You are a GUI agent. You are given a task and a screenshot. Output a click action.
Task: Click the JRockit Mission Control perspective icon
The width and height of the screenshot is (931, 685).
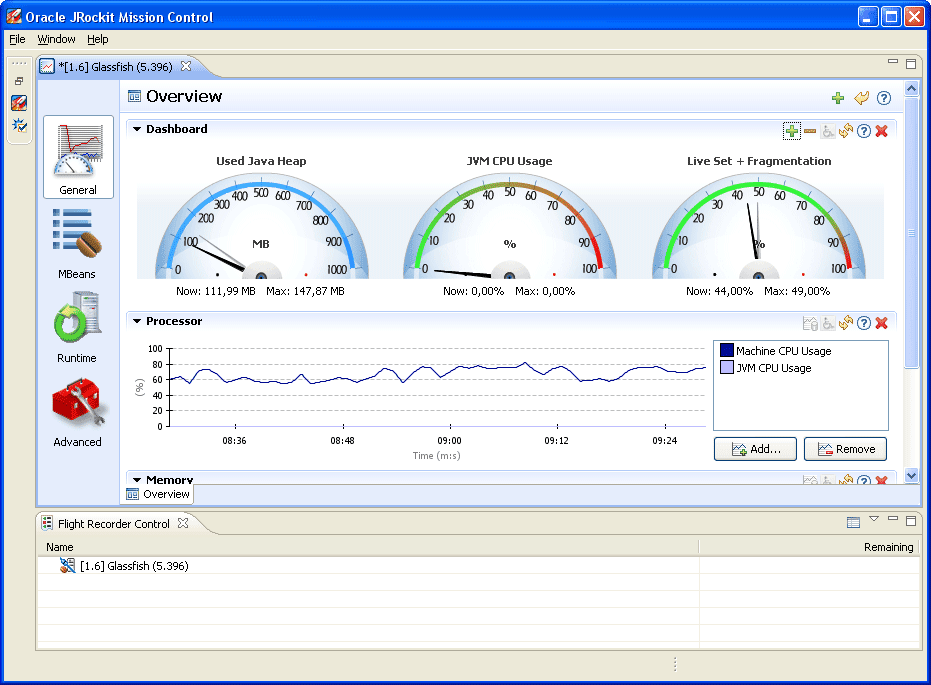click(x=19, y=103)
